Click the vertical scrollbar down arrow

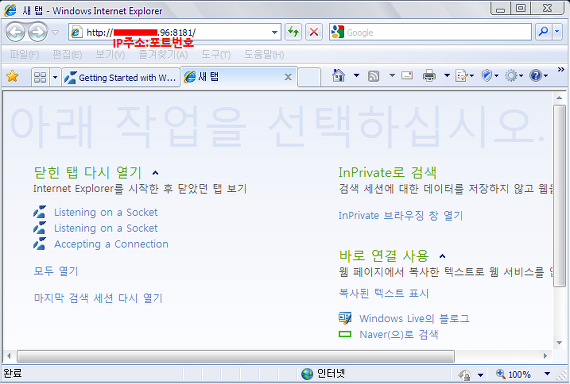pos(559,343)
